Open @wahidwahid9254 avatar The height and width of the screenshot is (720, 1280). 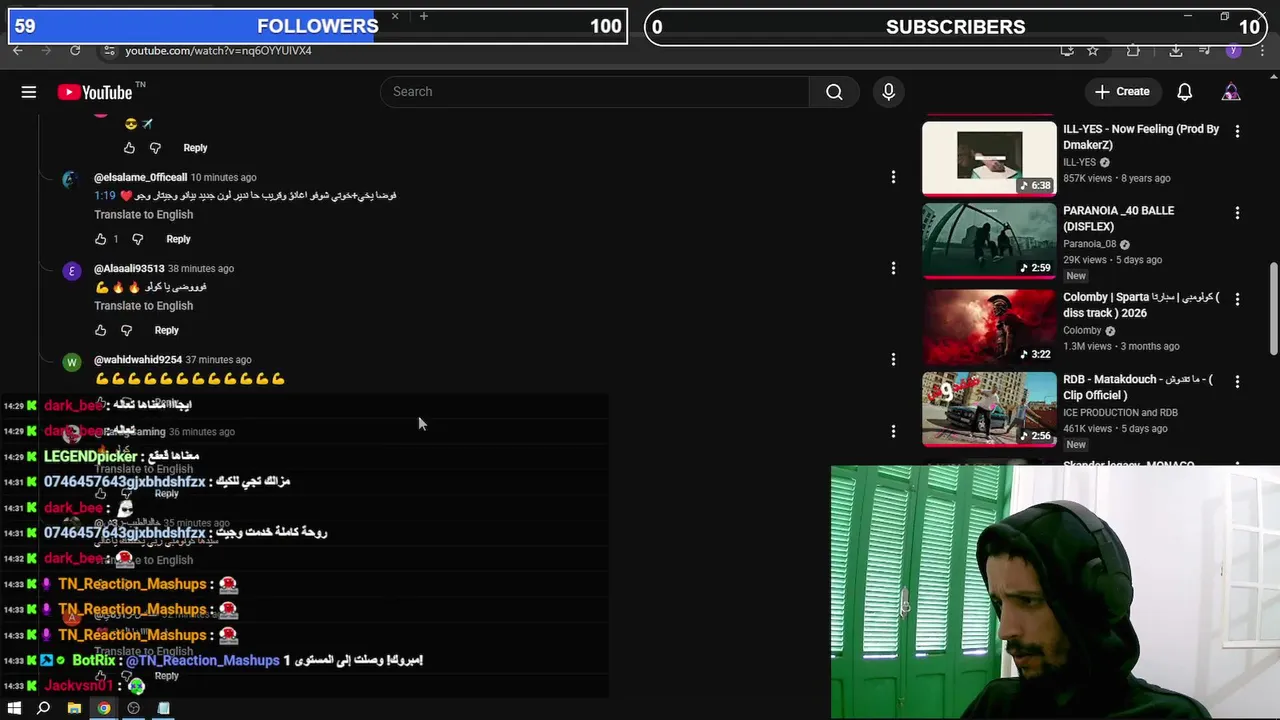click(x=71, y=362)
